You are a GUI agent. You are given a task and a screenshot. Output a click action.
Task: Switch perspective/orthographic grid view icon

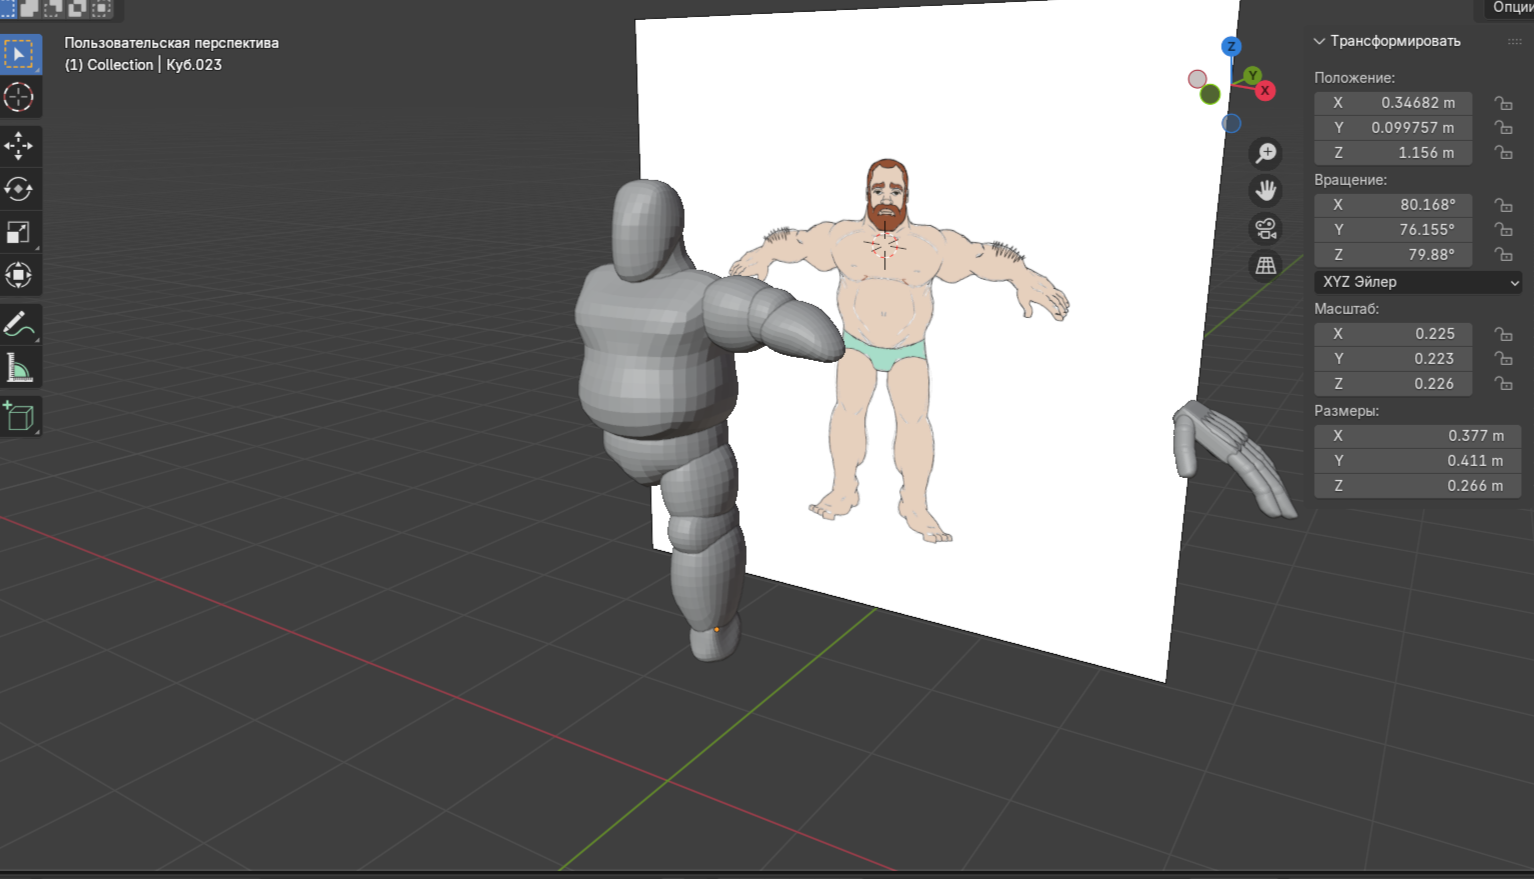tap(1266, 265)
